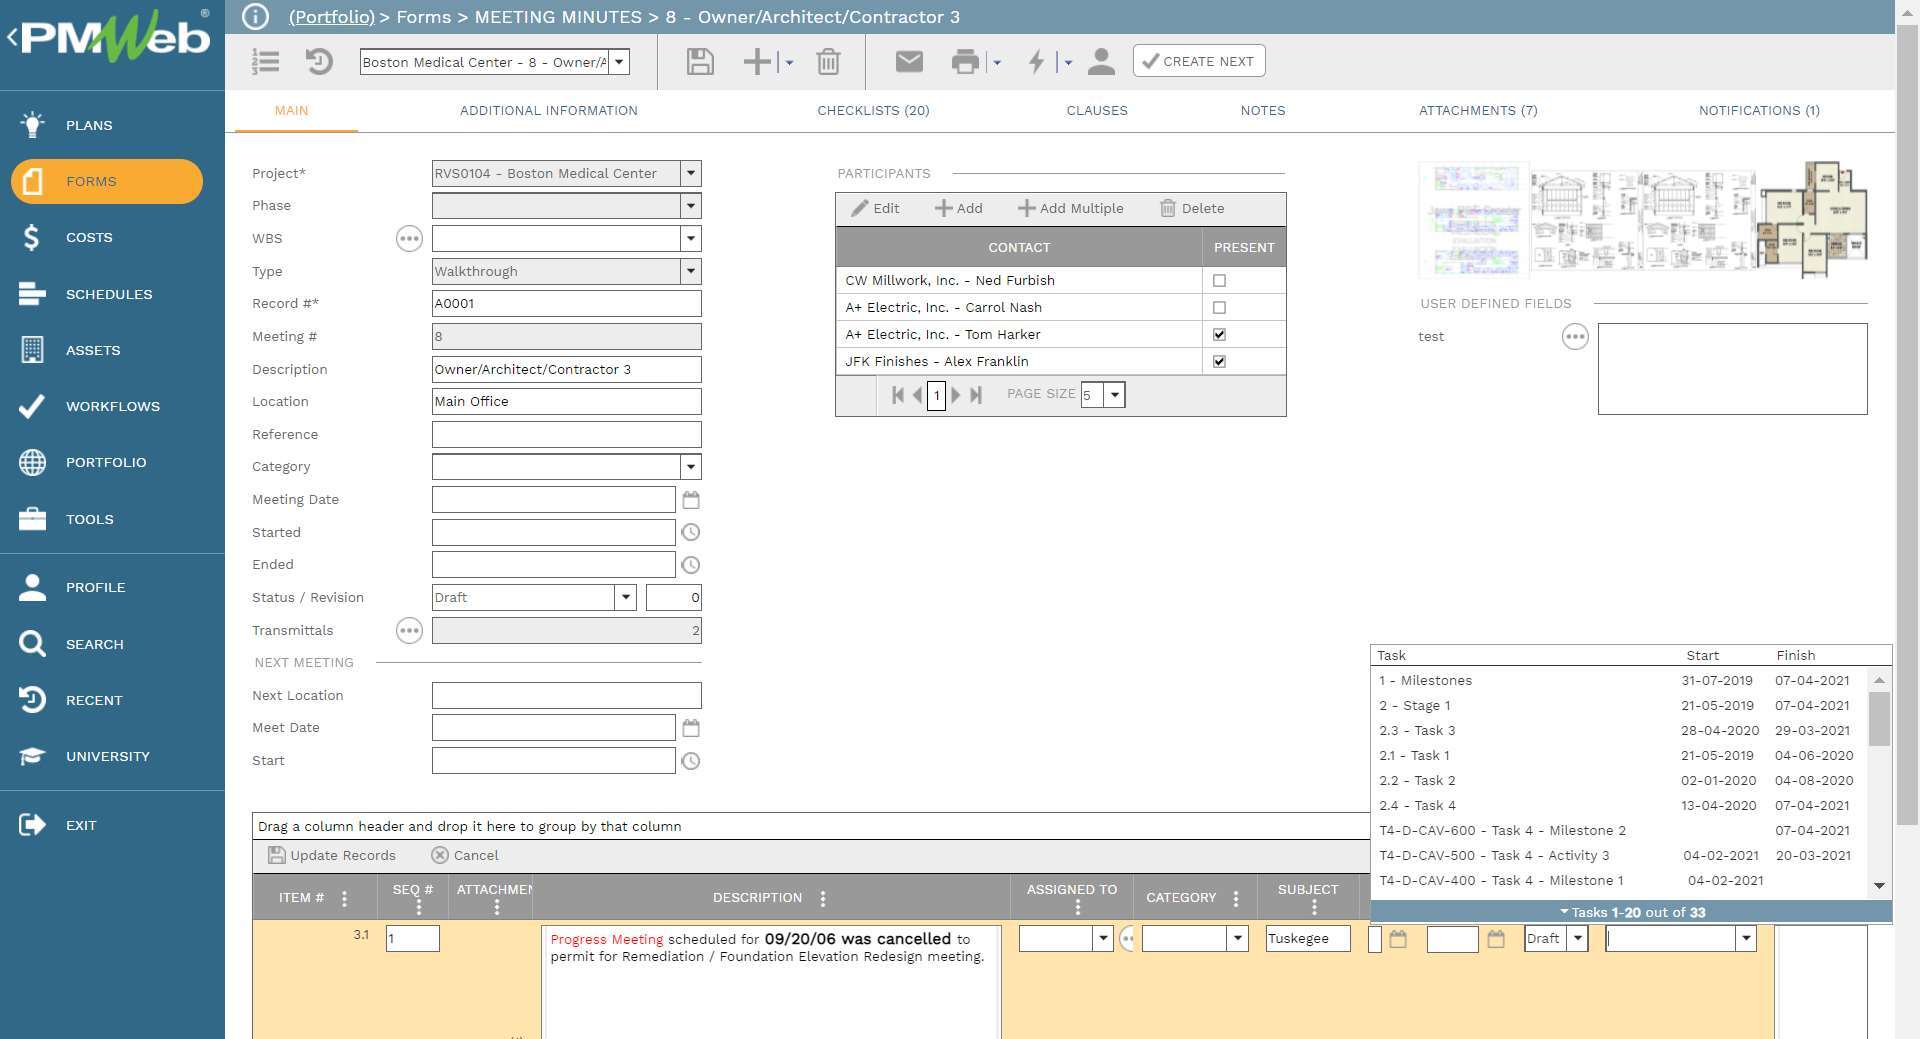Open the Started time picker clock

(690, 533)
